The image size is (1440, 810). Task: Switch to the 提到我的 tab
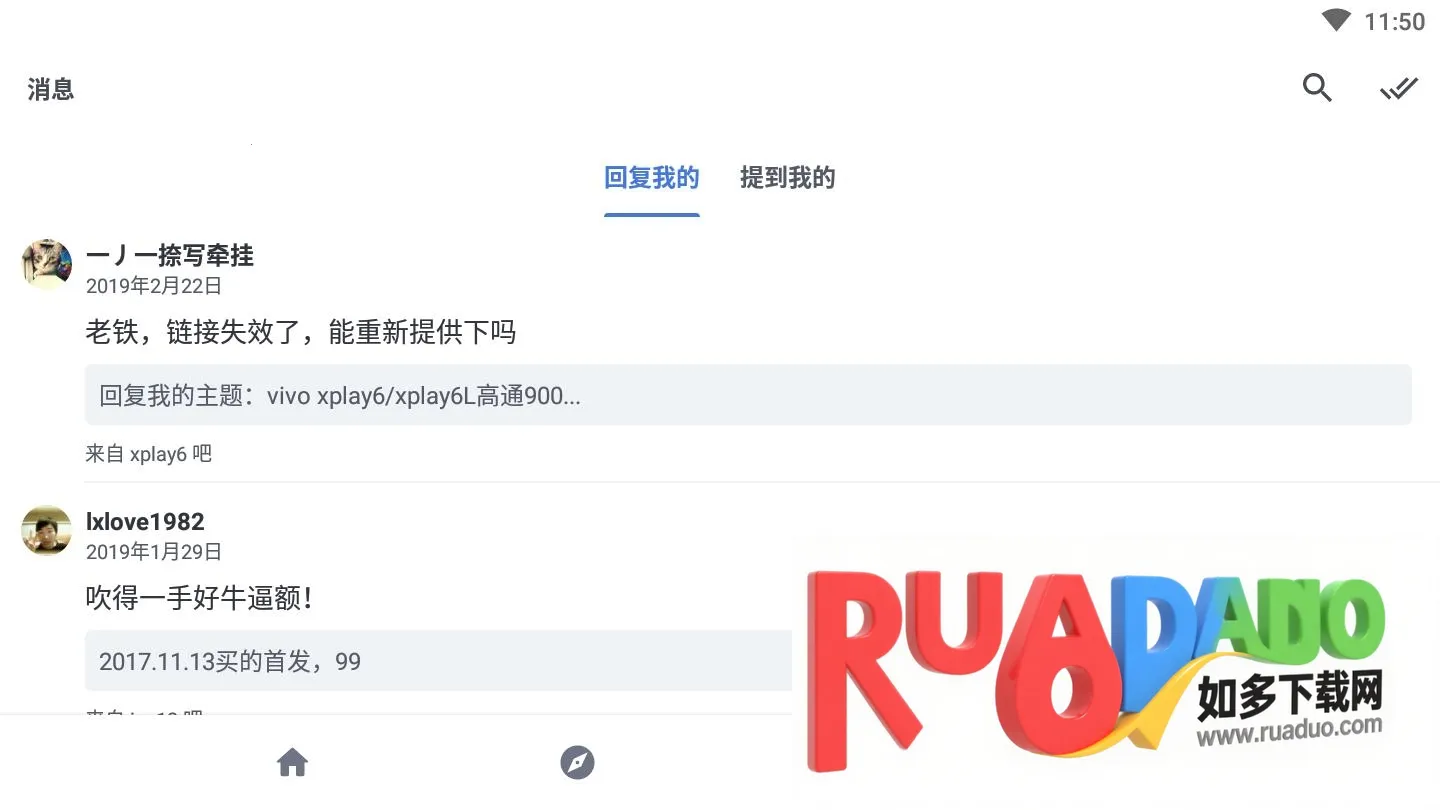pyautogui.click(x=787, y=178)
